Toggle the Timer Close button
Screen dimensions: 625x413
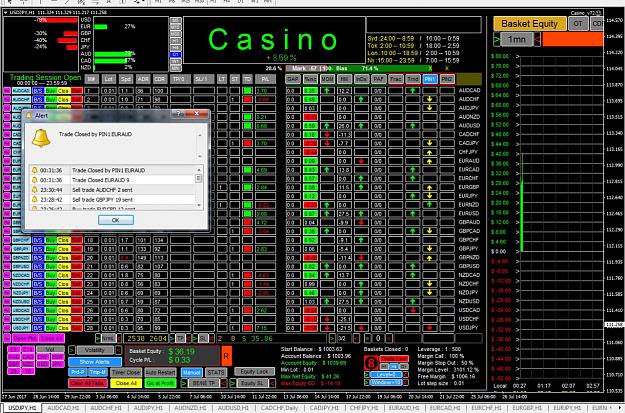pyautogui.click(x=126, y=372)
